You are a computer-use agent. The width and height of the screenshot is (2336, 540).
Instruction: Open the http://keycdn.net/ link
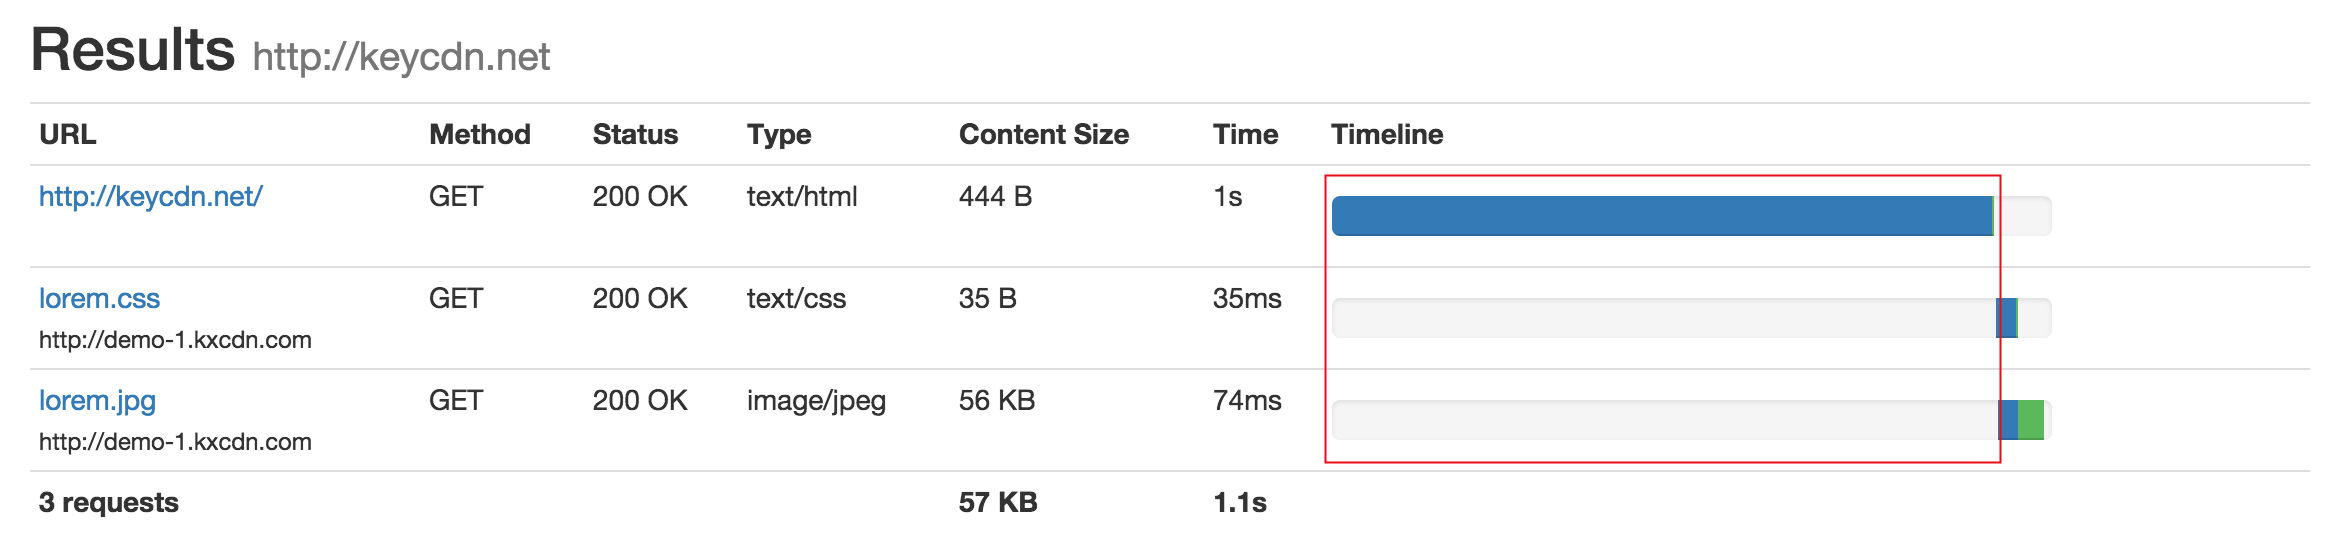pyautogui.click(x=150, y=197)
